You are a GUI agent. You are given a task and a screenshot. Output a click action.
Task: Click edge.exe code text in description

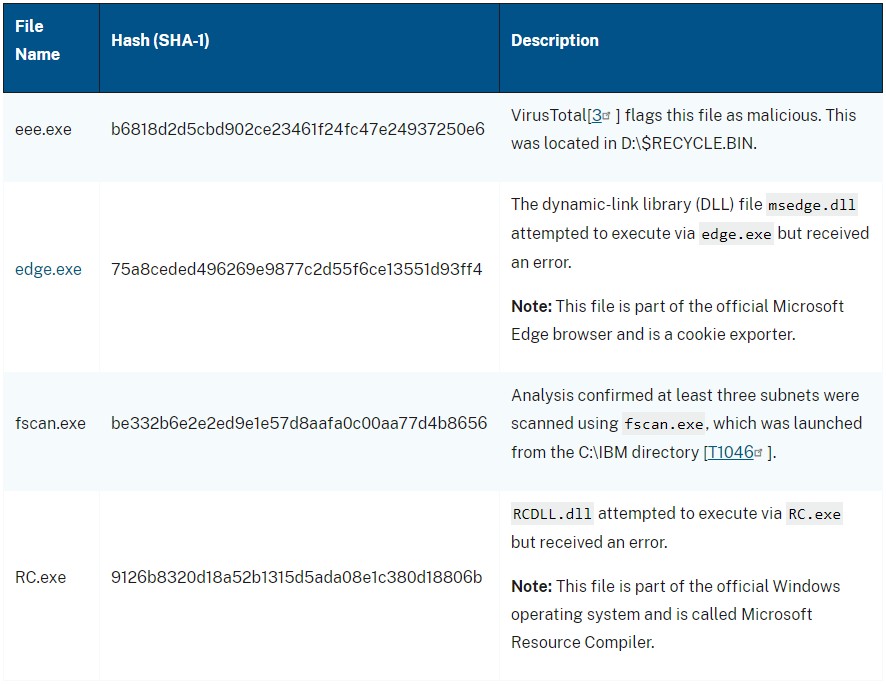[x=737, y=234]
